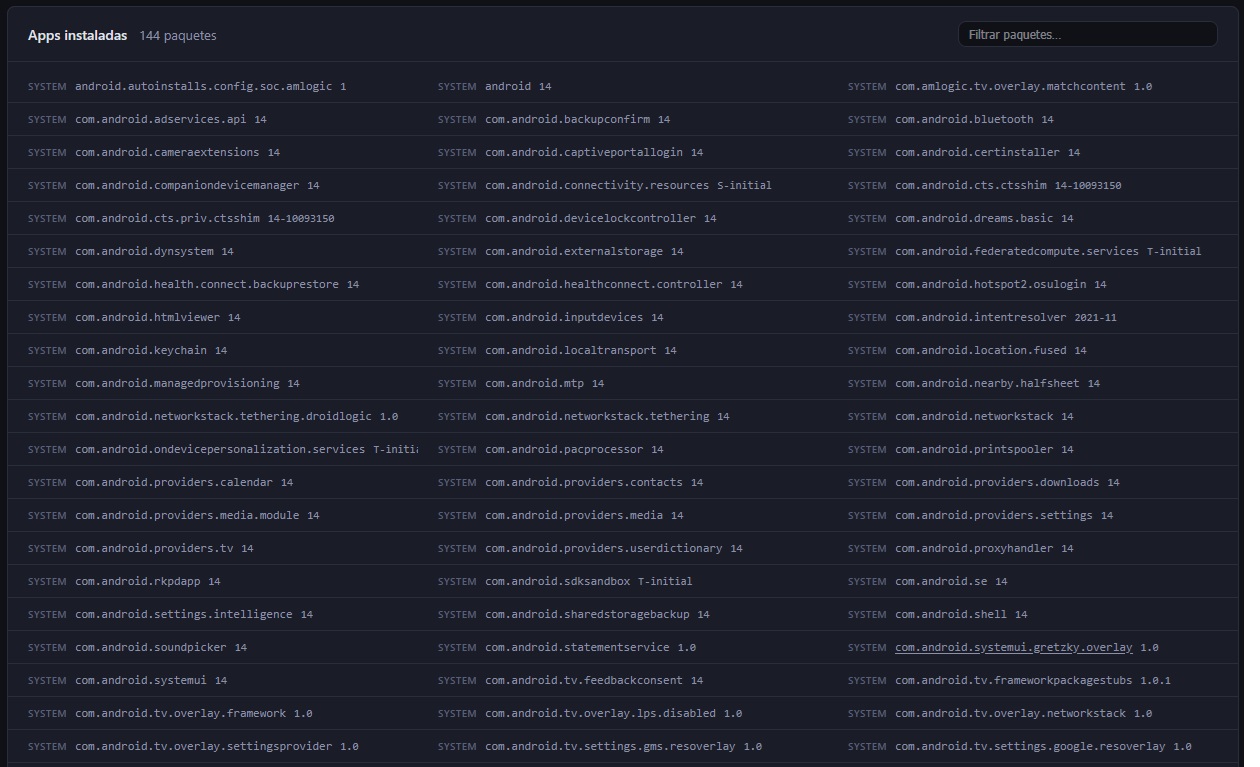Image resolution: width=1260 pixels, height=767 pixels.
Task: Click com.android.connectivity.resources package
Action: (x=597, y=185)
